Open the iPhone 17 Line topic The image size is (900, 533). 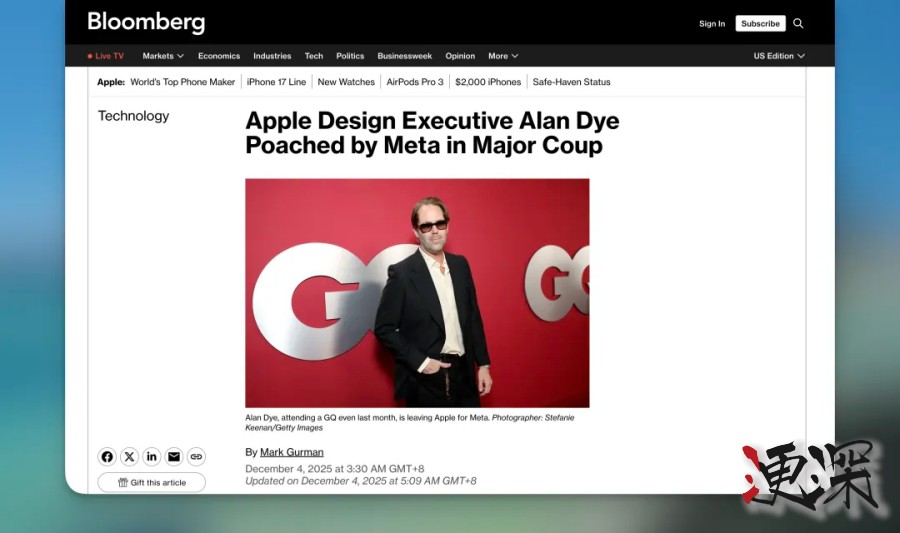[276, 82]
